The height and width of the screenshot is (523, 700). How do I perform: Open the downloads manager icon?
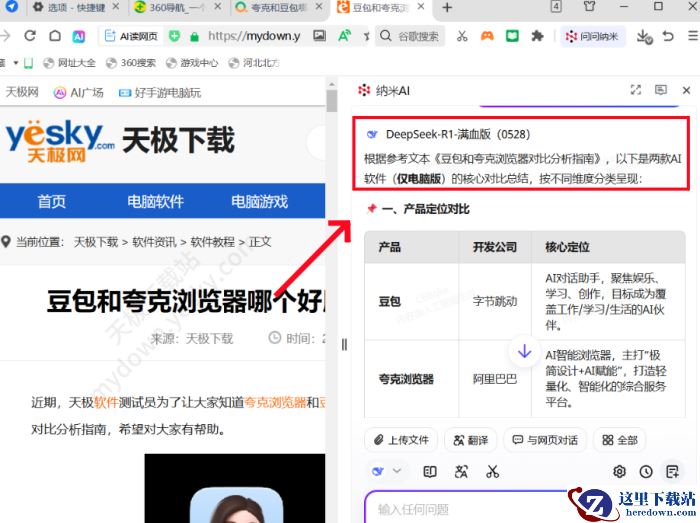pos(644,37)
